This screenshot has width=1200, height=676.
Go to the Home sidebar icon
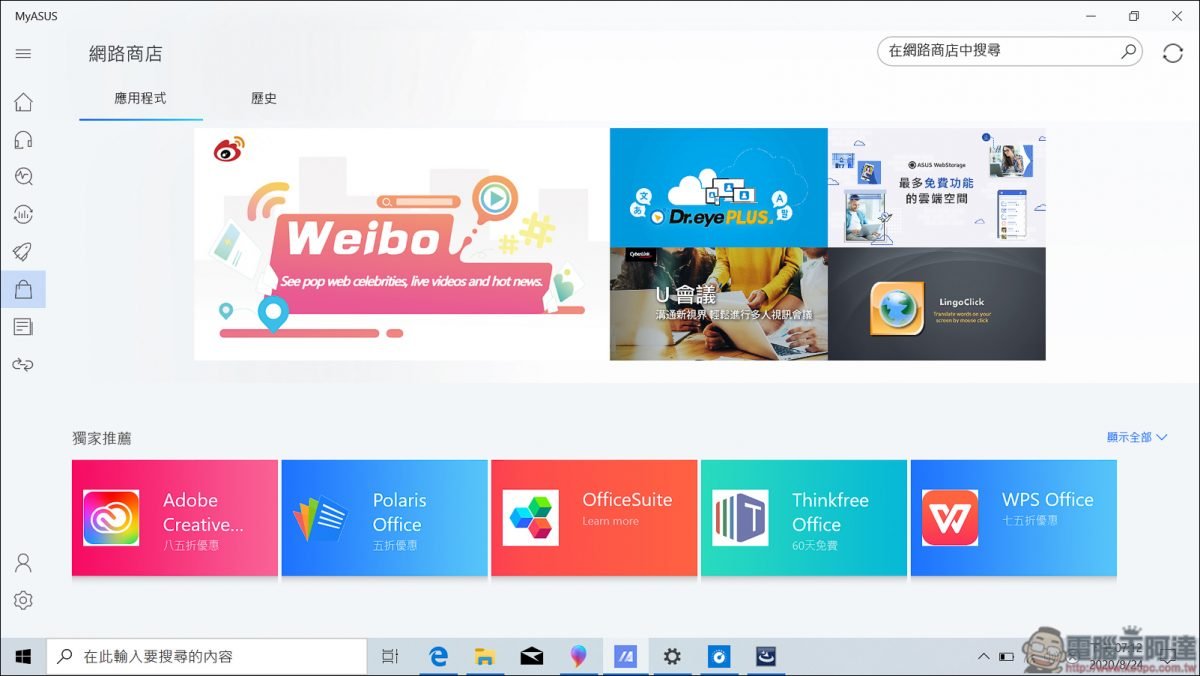click(23, 102)
